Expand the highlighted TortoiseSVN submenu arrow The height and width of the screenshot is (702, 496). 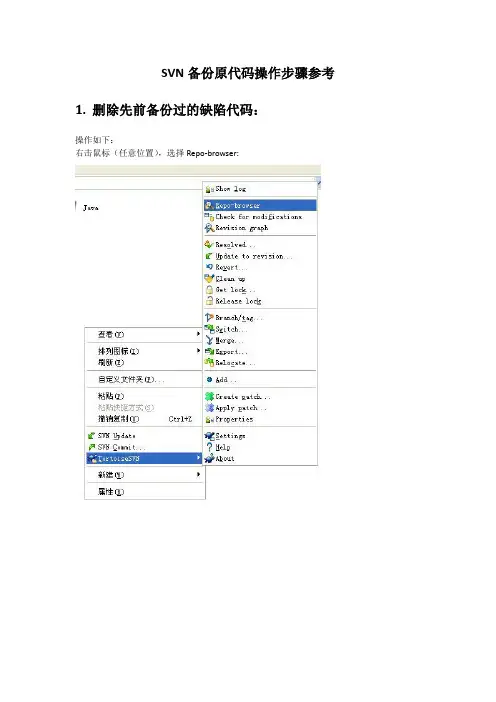(x=198, y=458)
